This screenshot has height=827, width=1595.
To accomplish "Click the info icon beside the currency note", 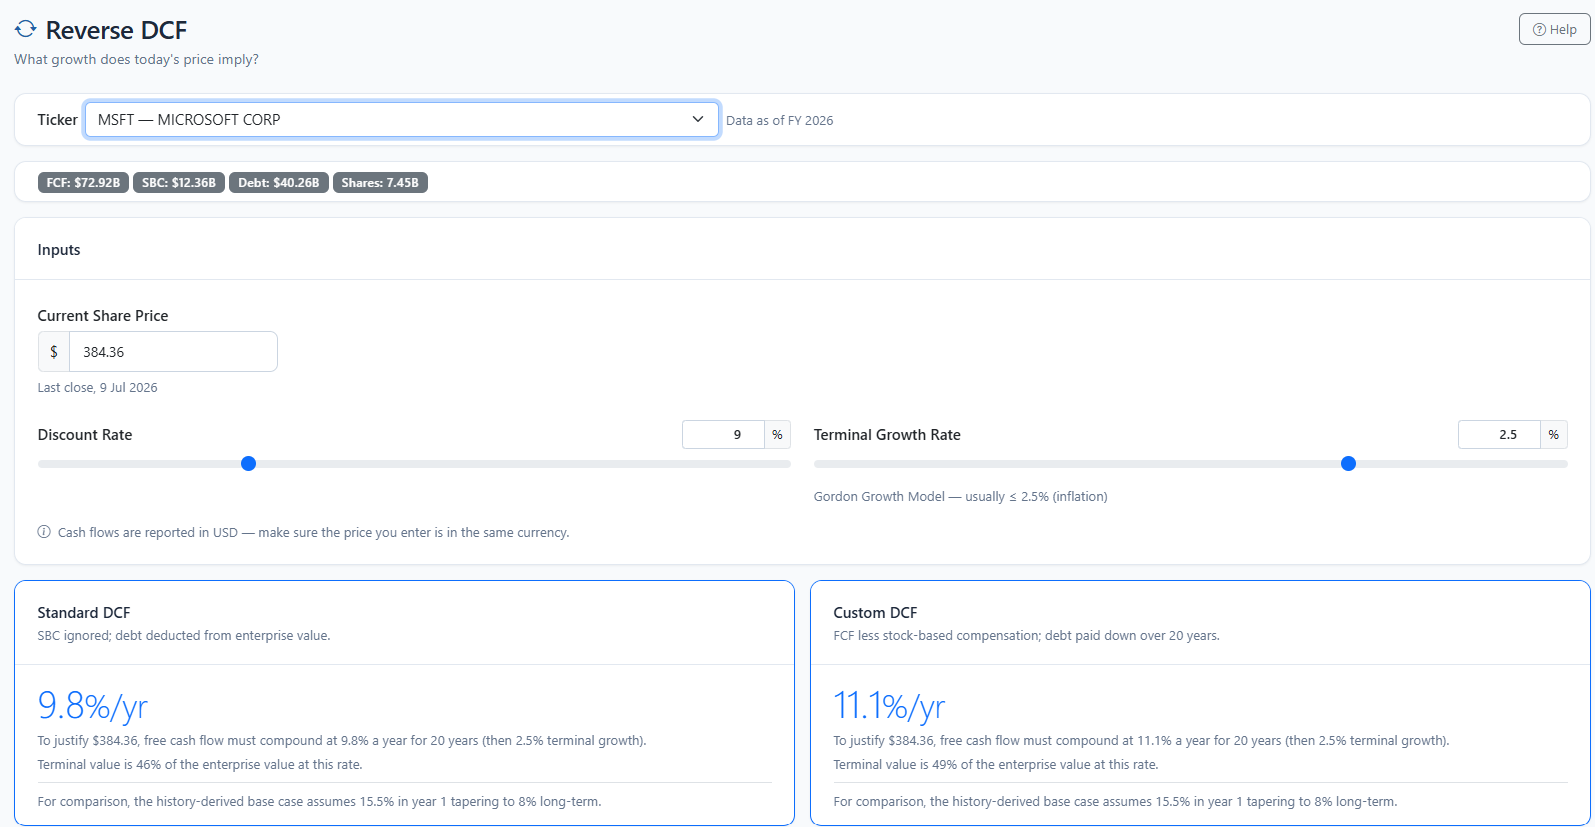I will click(x=44, y=532).
